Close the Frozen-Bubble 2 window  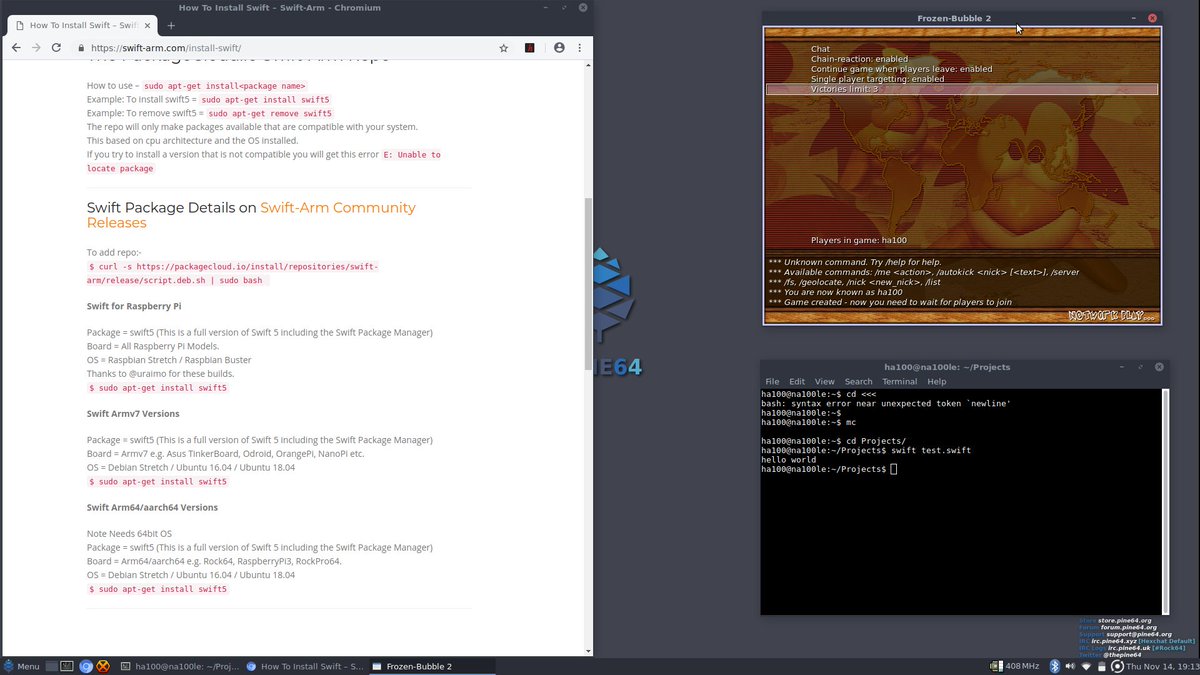[1152, 18]
